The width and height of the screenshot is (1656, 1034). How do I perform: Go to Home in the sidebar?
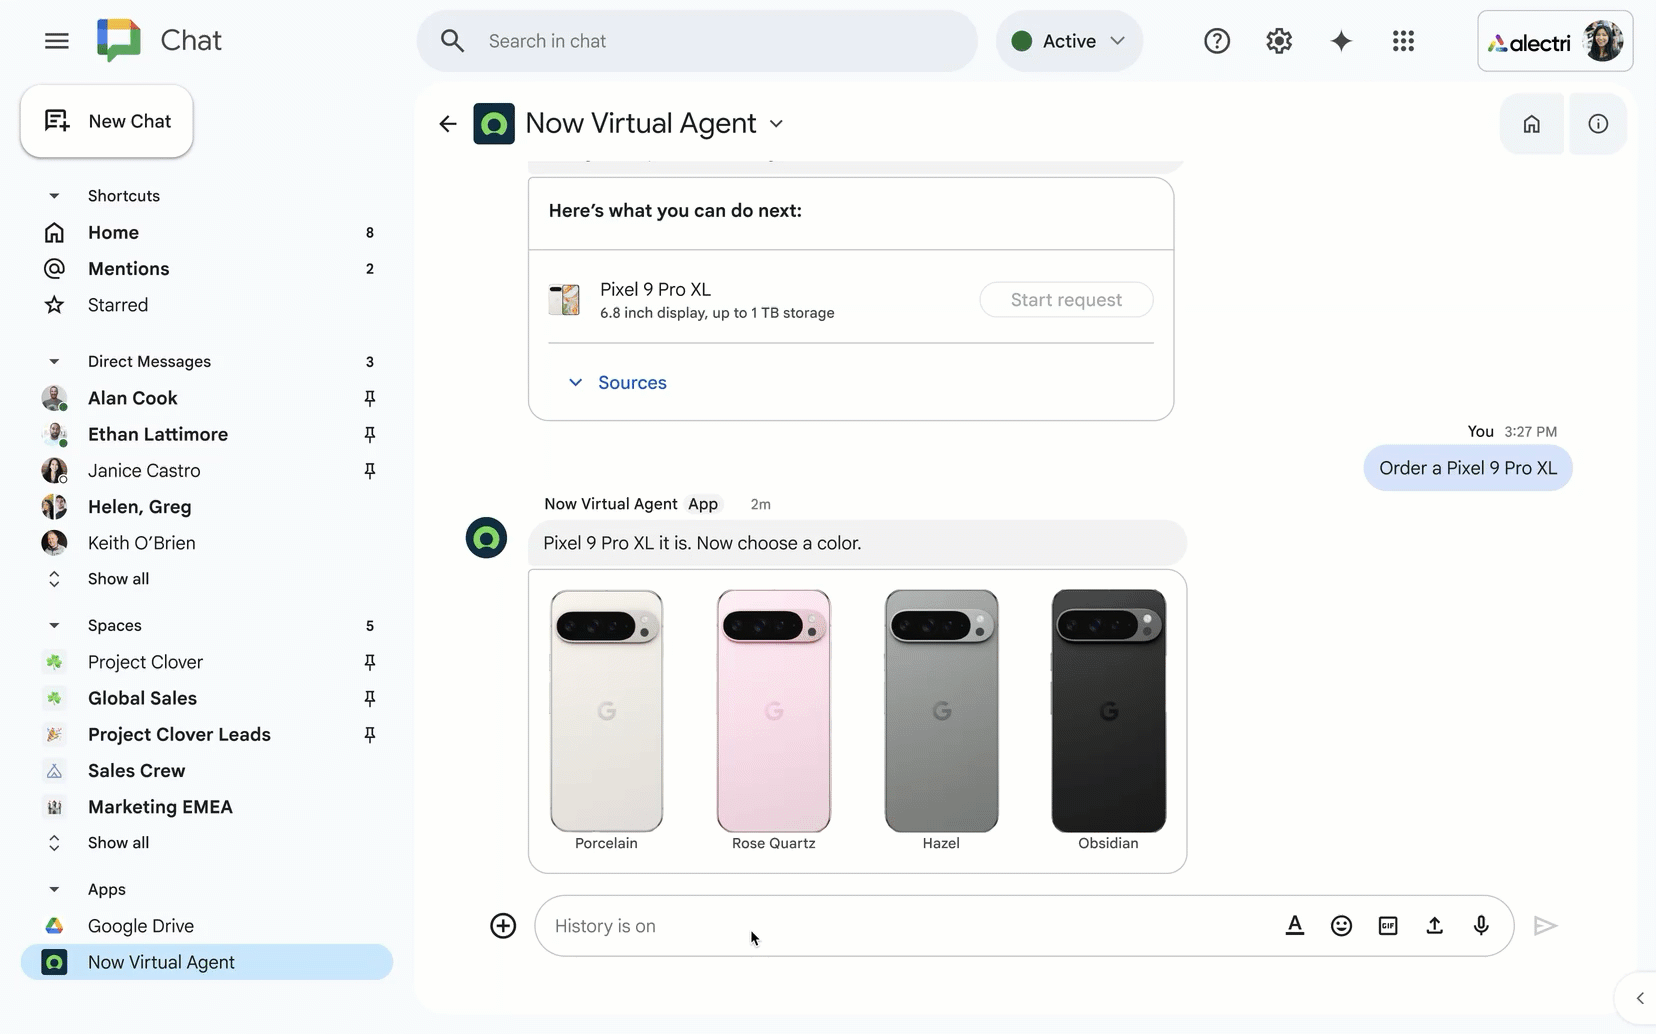(113, 233)
